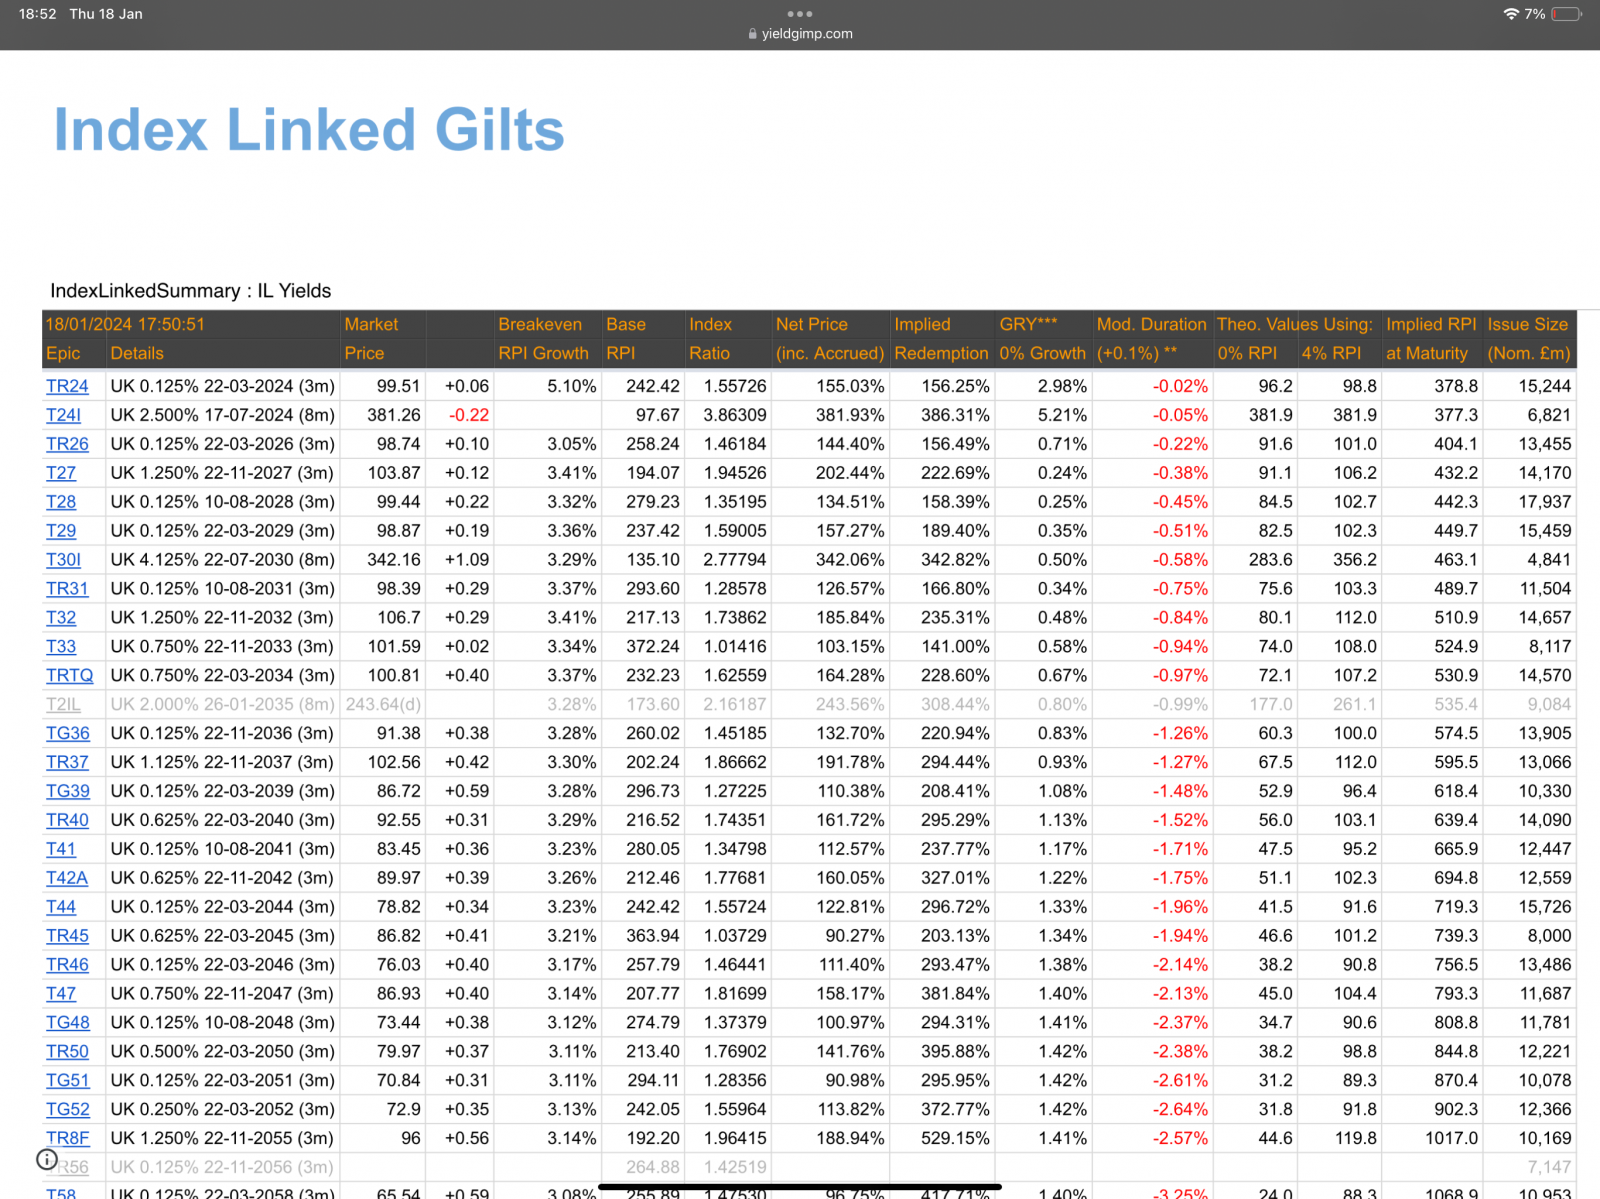Click the -2.64% mod. duration value

pyautogui.click(x=1180, y=1110)
